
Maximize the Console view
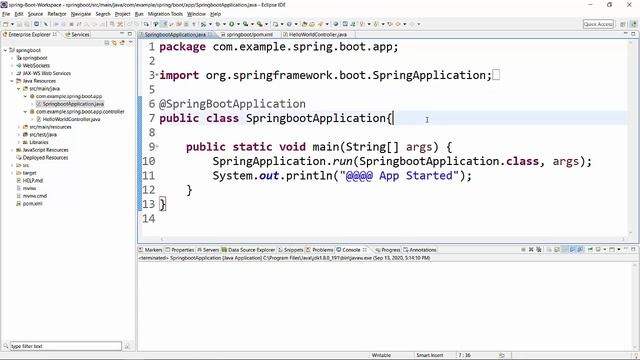pyautogui.click(x=633, y=249)
